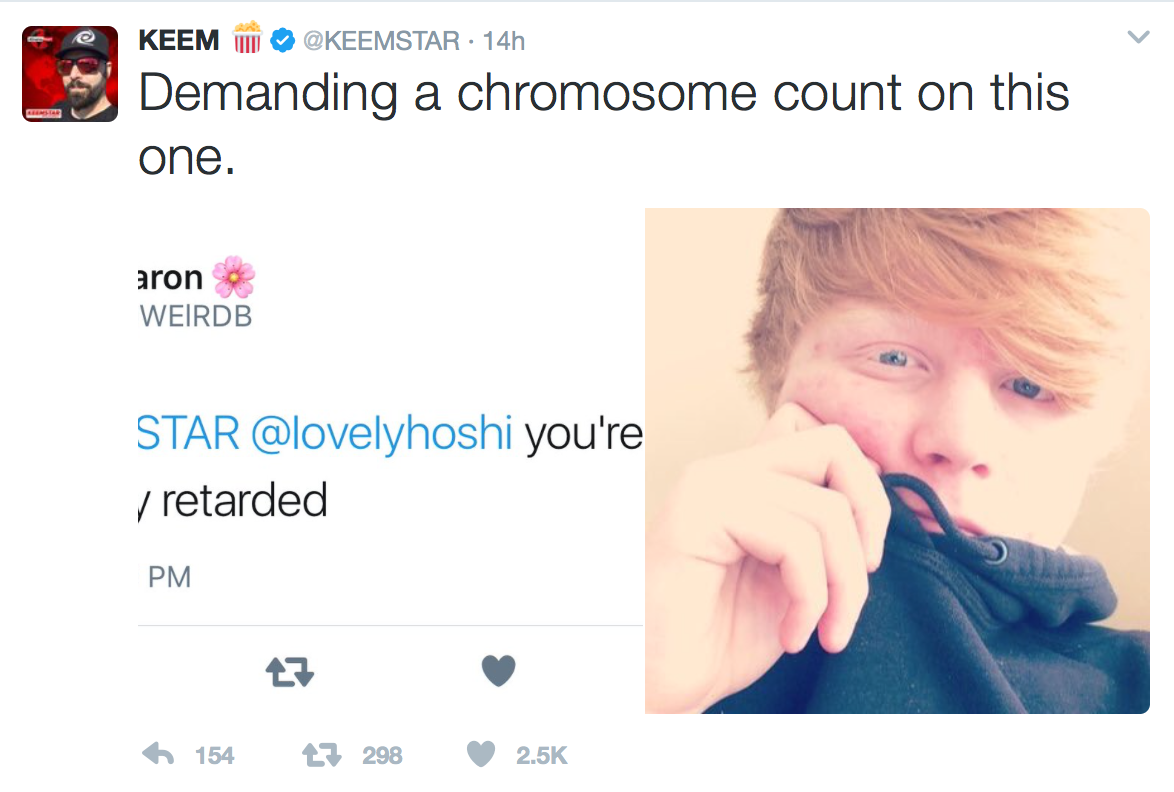Click the WEIRDB handle in the embedded screenshot
Screen dimensions: 1174x792
(x=195, y=316)
